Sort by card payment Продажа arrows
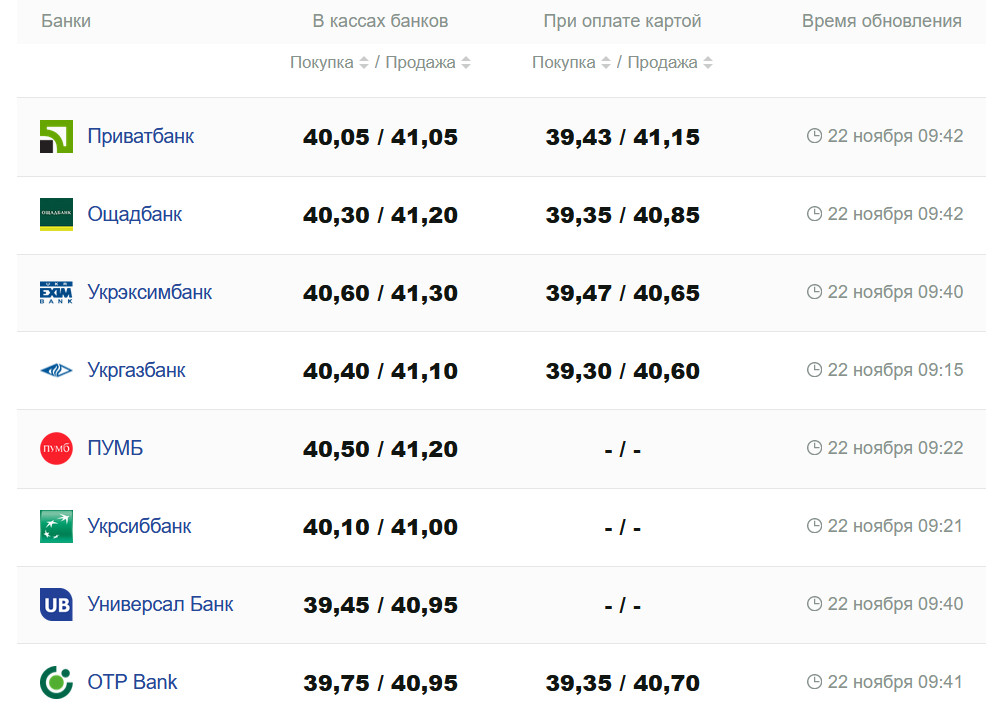The width and height of the screenshot is (998, 721). click(x=708, y=63)
